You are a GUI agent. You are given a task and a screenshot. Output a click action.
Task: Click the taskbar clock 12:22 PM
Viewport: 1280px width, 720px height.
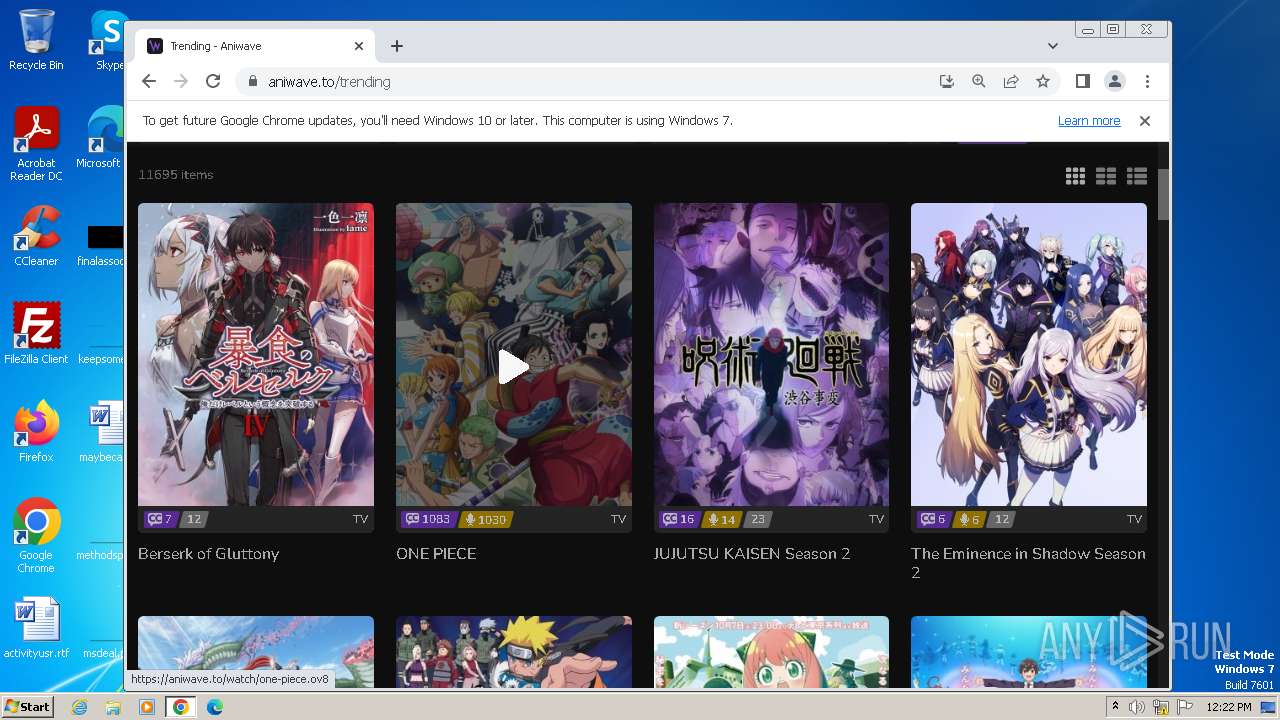pyautogui.click(x=1229, y=707)
